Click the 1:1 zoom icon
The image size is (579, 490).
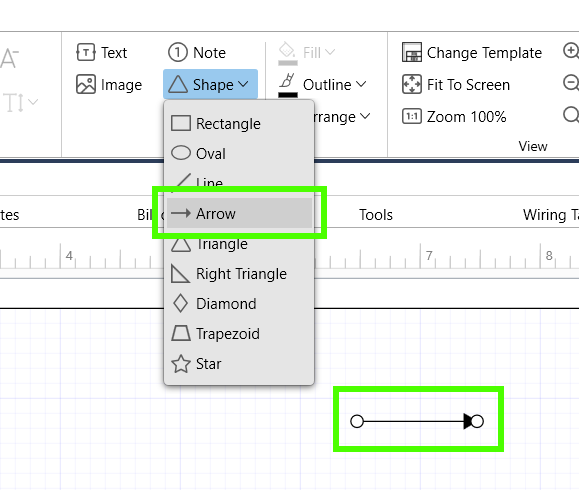coord(412,117)
